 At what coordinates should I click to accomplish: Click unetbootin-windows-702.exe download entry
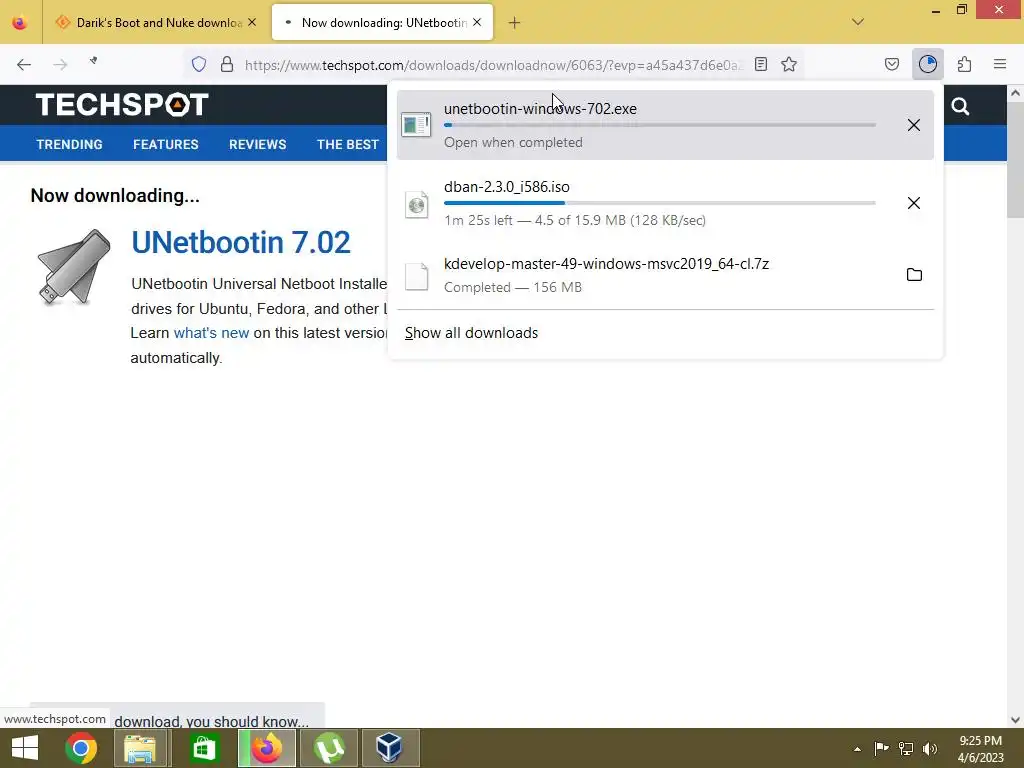pos(665,125)
